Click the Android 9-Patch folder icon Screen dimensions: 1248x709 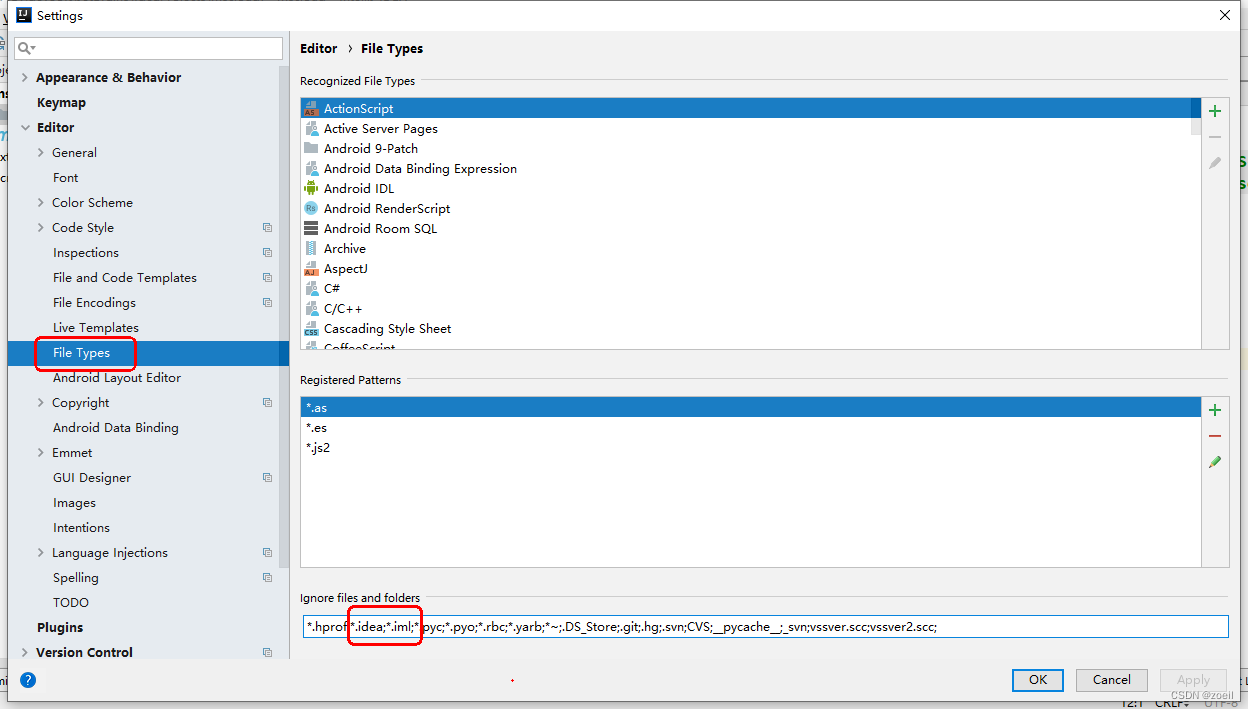(311, 148)
